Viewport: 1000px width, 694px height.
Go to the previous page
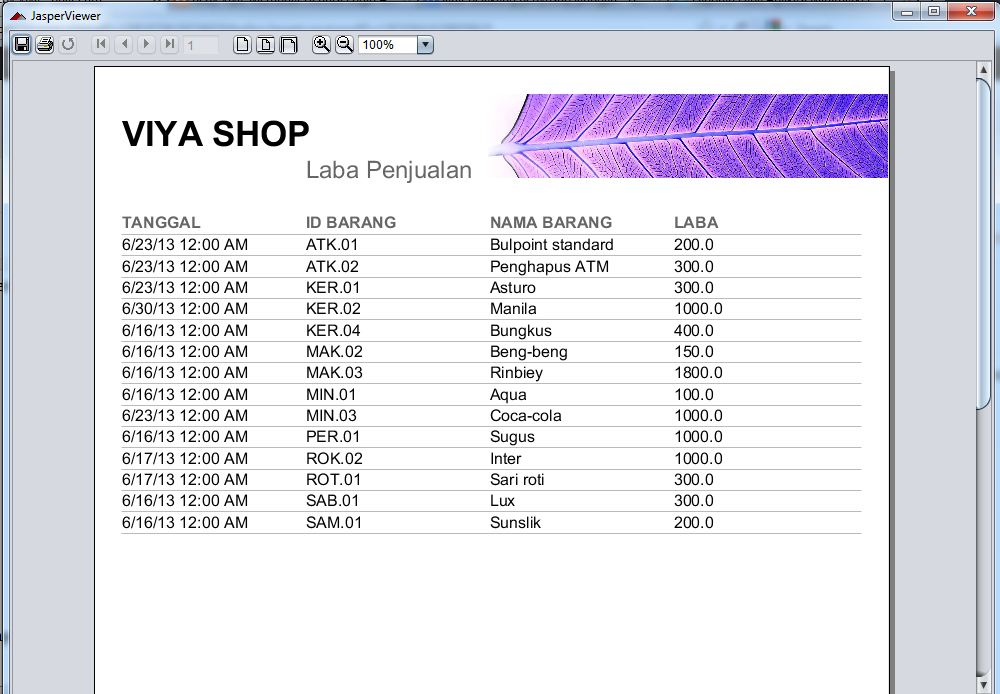tap(124, 44)
